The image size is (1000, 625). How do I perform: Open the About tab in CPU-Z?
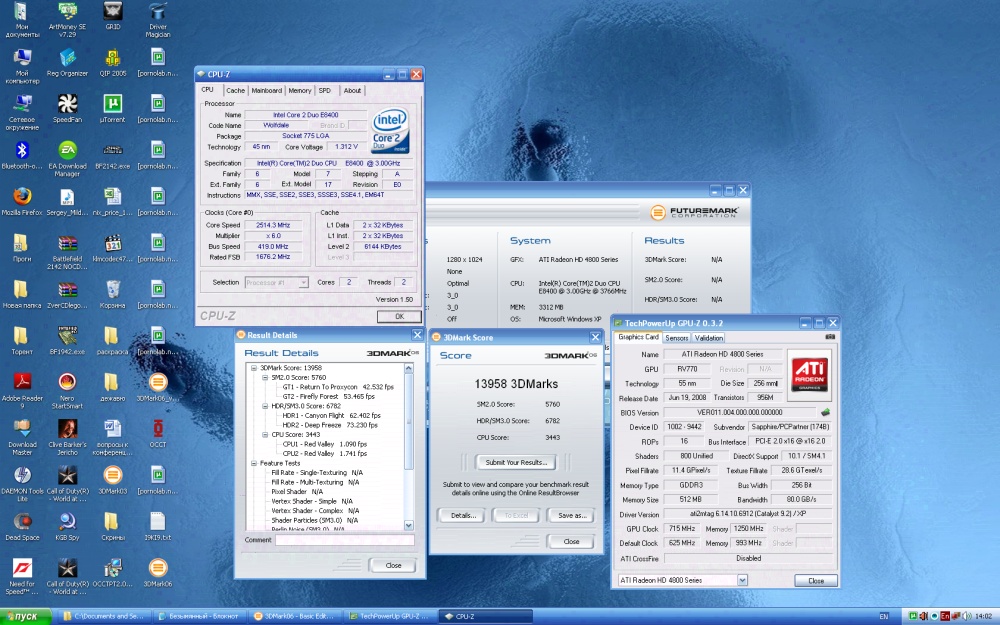click(x=352, y=91)
